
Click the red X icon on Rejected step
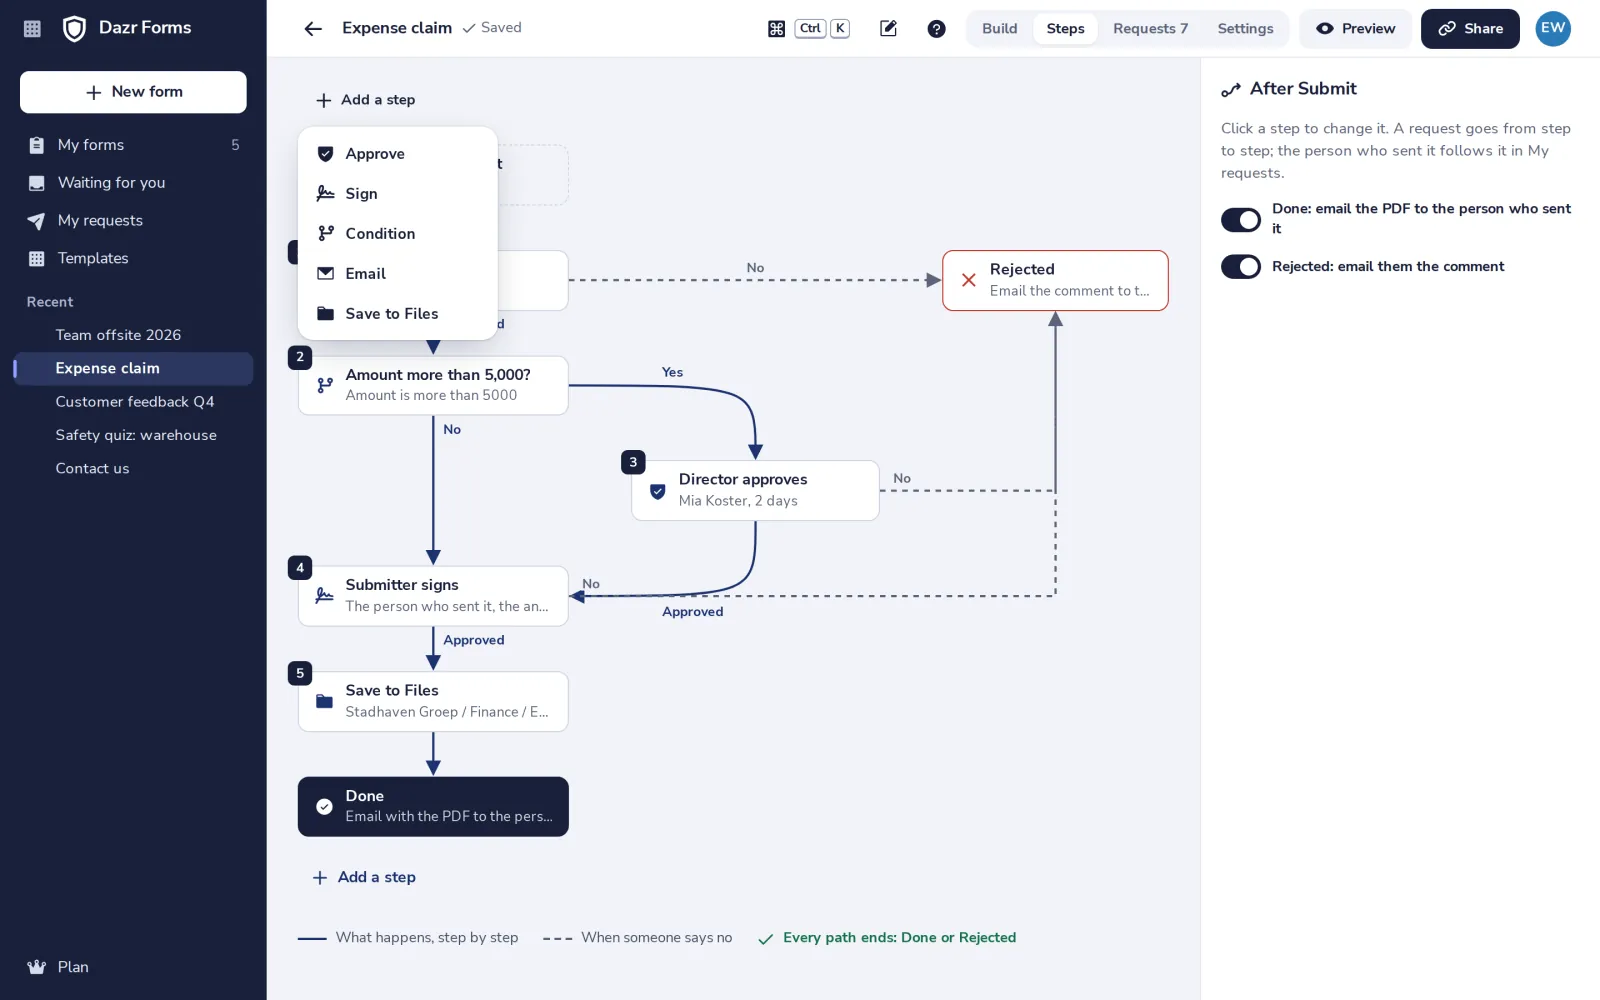(968, 280)
